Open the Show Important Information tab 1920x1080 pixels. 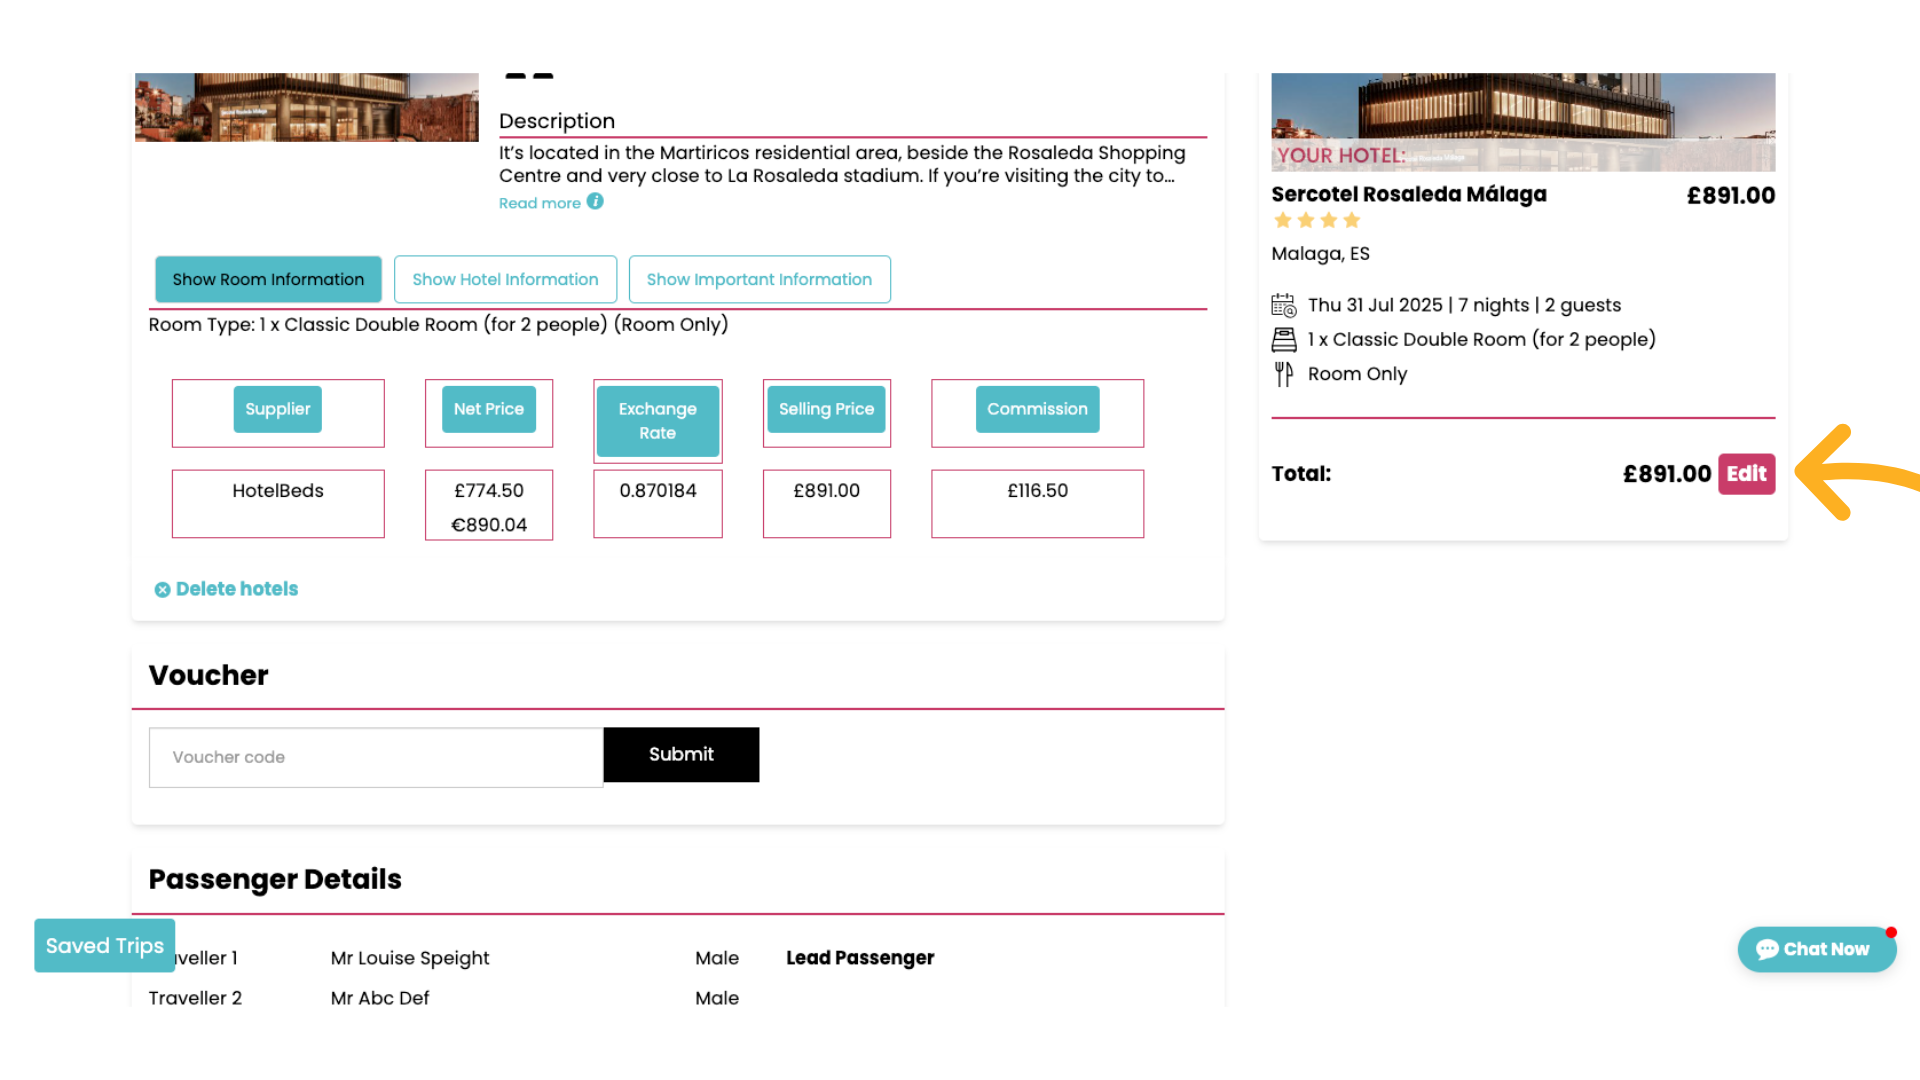[759, 279]
